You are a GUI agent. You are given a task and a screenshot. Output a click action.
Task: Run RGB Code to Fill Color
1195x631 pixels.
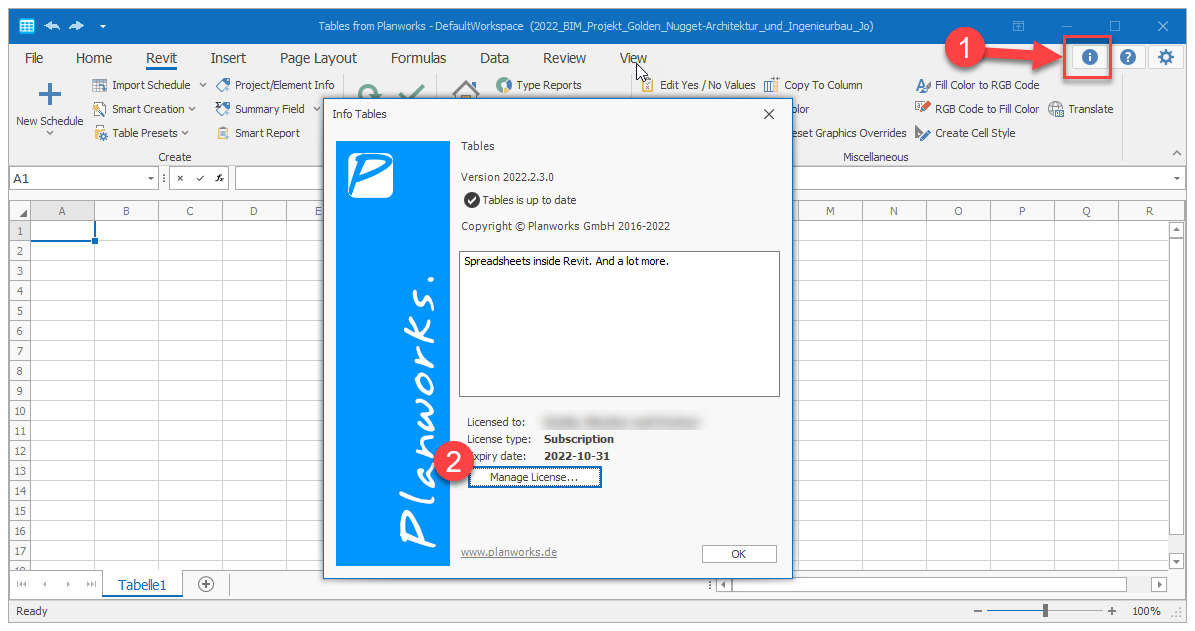(x=977, y=109)
